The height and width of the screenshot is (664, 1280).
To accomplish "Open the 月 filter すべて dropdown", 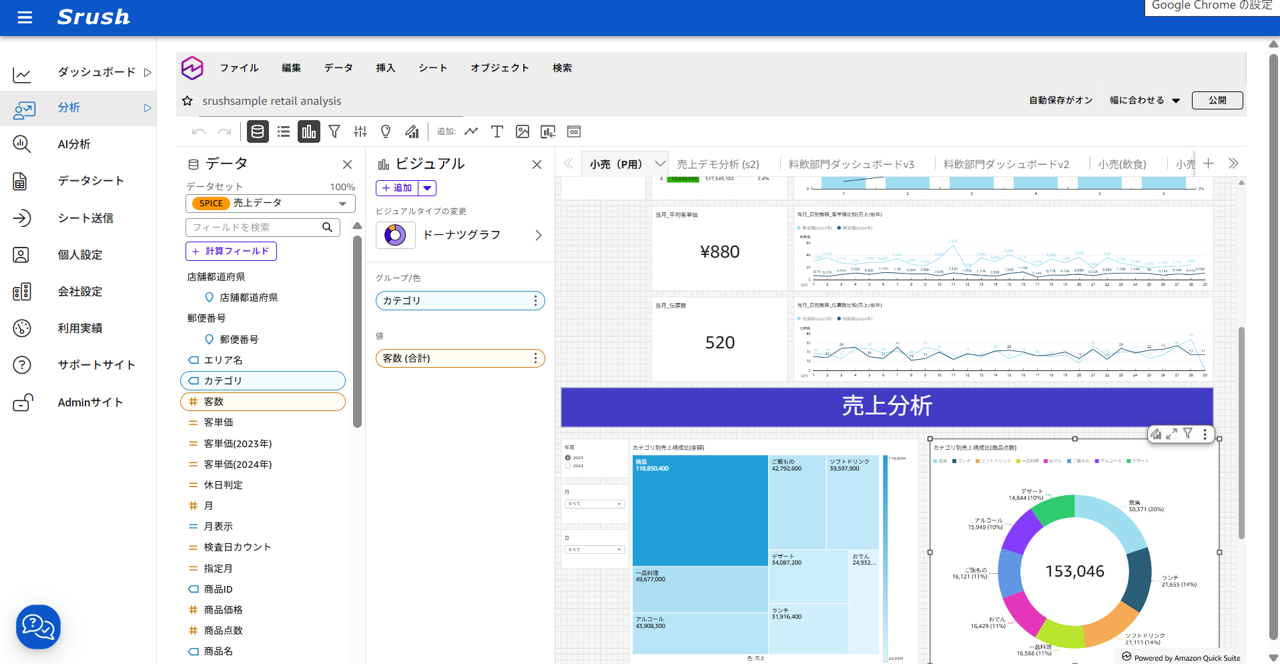I will tap(594, 504).
